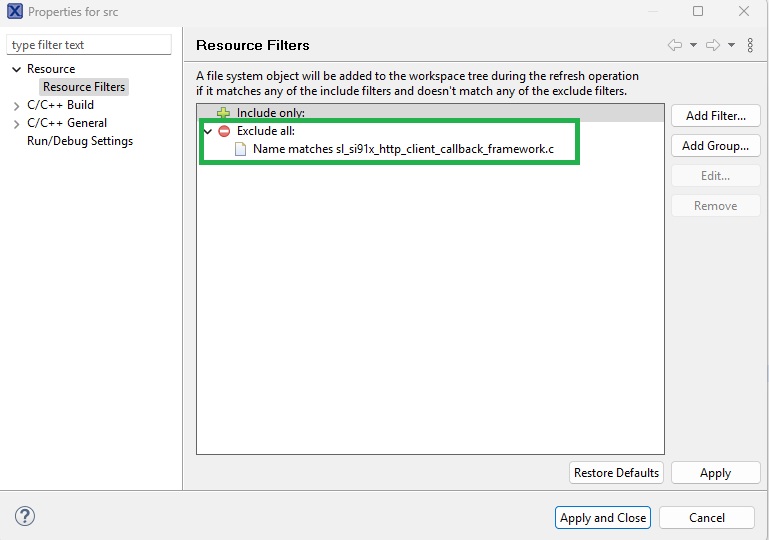This screenshot has width=769, height=540.
Task: Click the file icon beside Name matches filter
Action: point(241,149)
